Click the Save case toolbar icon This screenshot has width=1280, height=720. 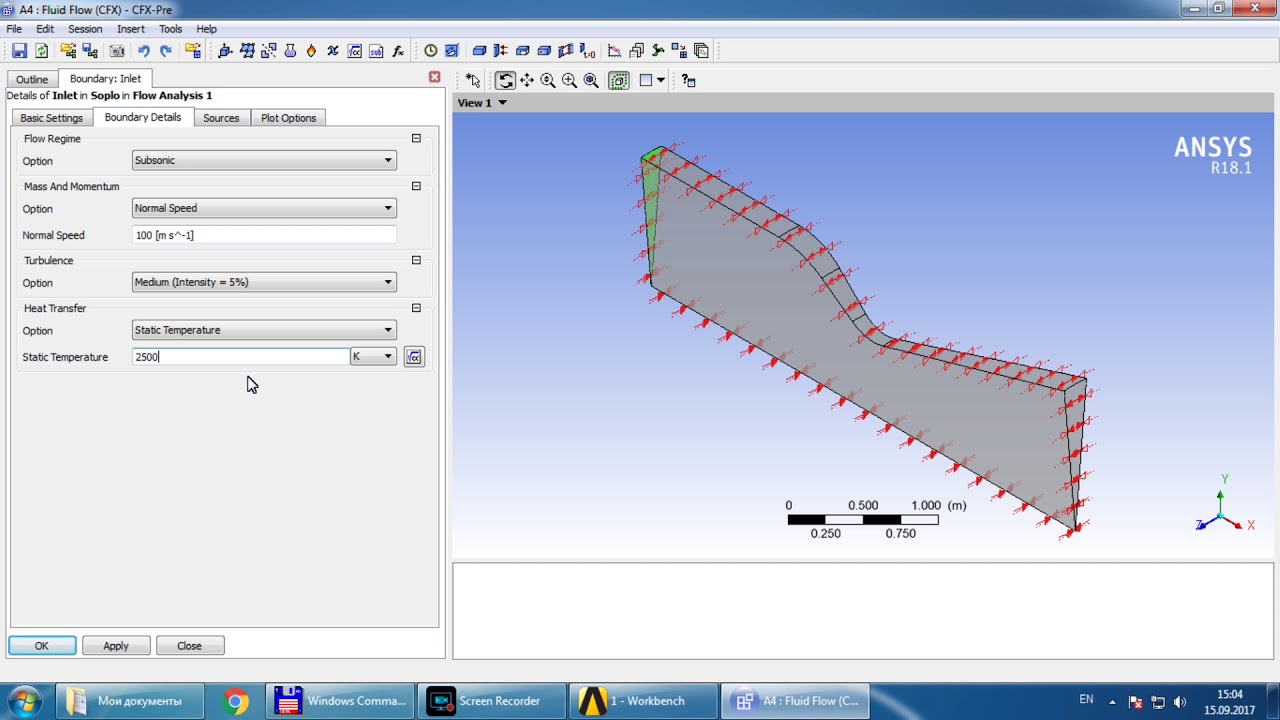pos(19,51)
